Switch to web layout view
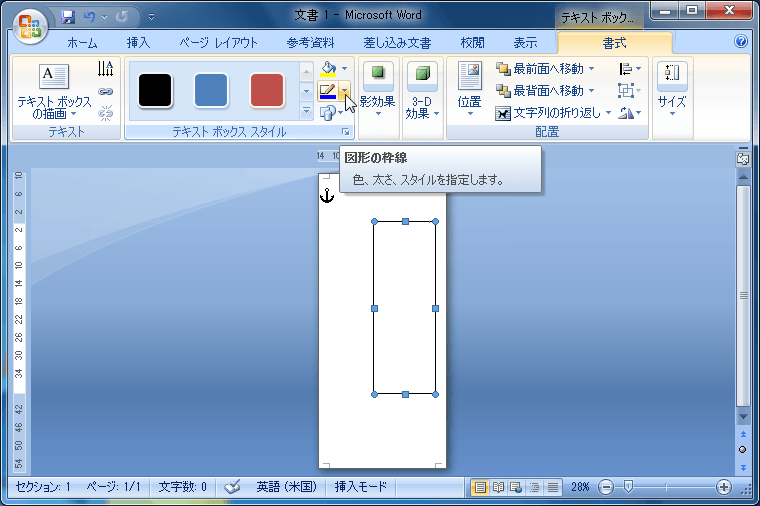The height and width of the screenshot is (506, 760). point(516,487)
